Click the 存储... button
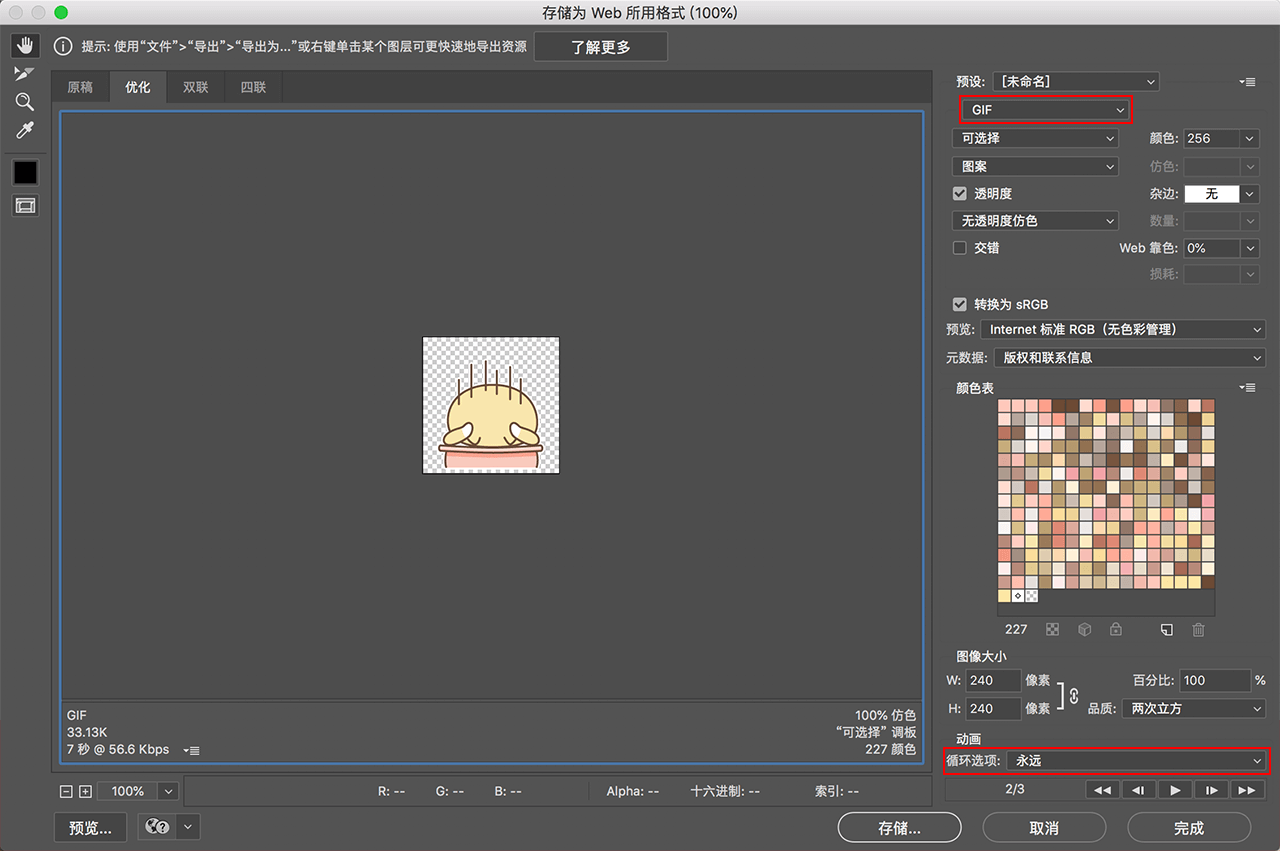Viewport: 1280px width, 851px height. 899,828
